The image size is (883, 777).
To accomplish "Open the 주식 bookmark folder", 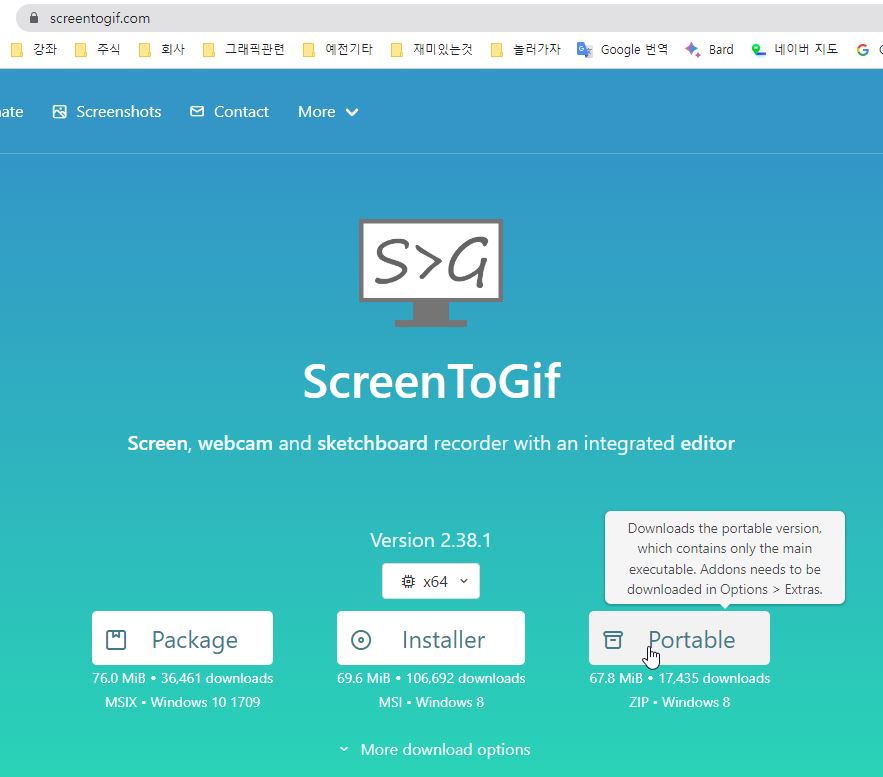I will [x=98, y=50].
